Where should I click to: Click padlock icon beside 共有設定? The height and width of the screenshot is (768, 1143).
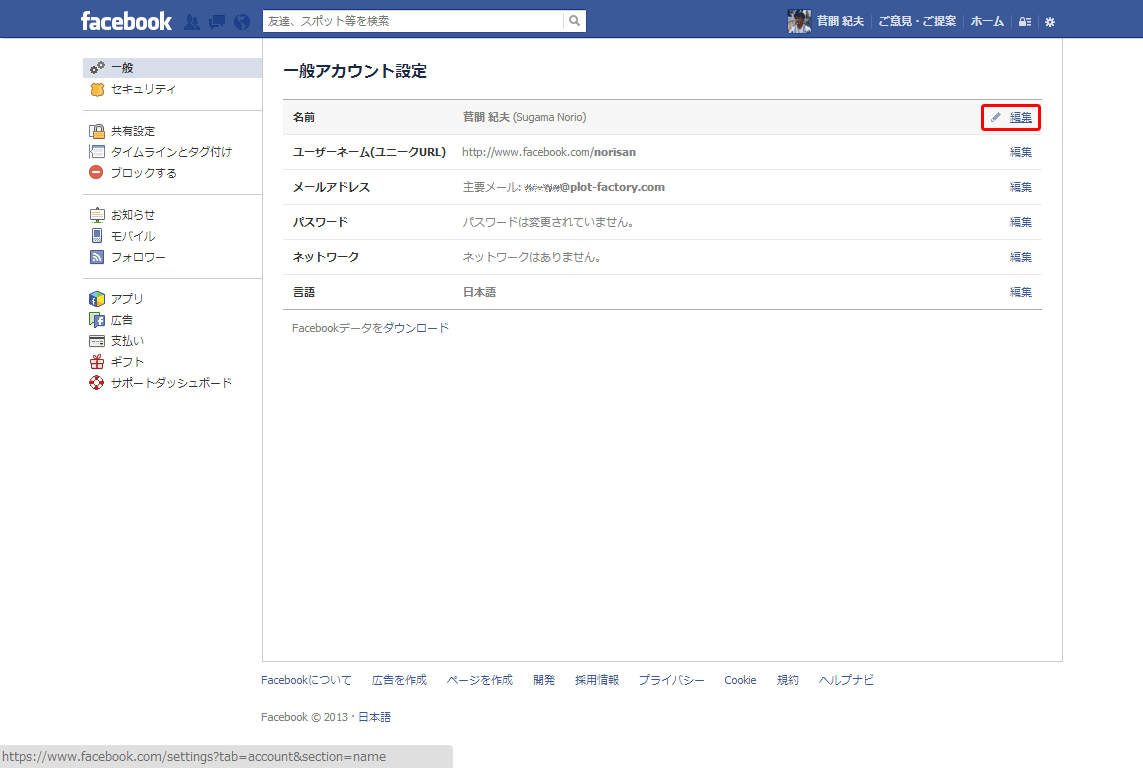(x=97, y=131)
